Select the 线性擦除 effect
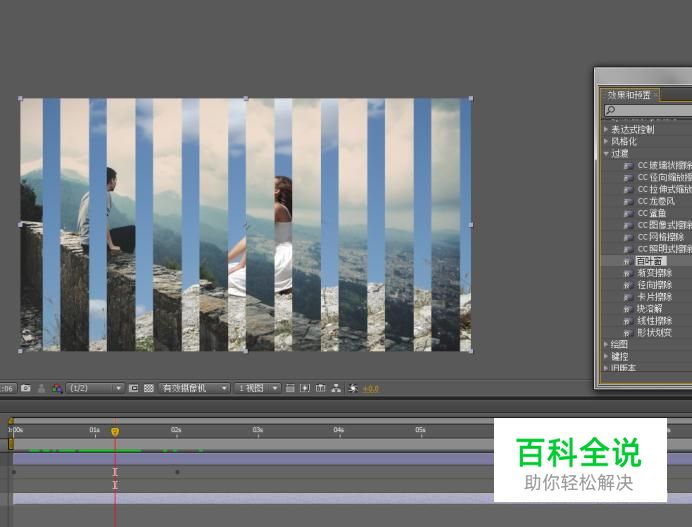 [x=654, y=320]
